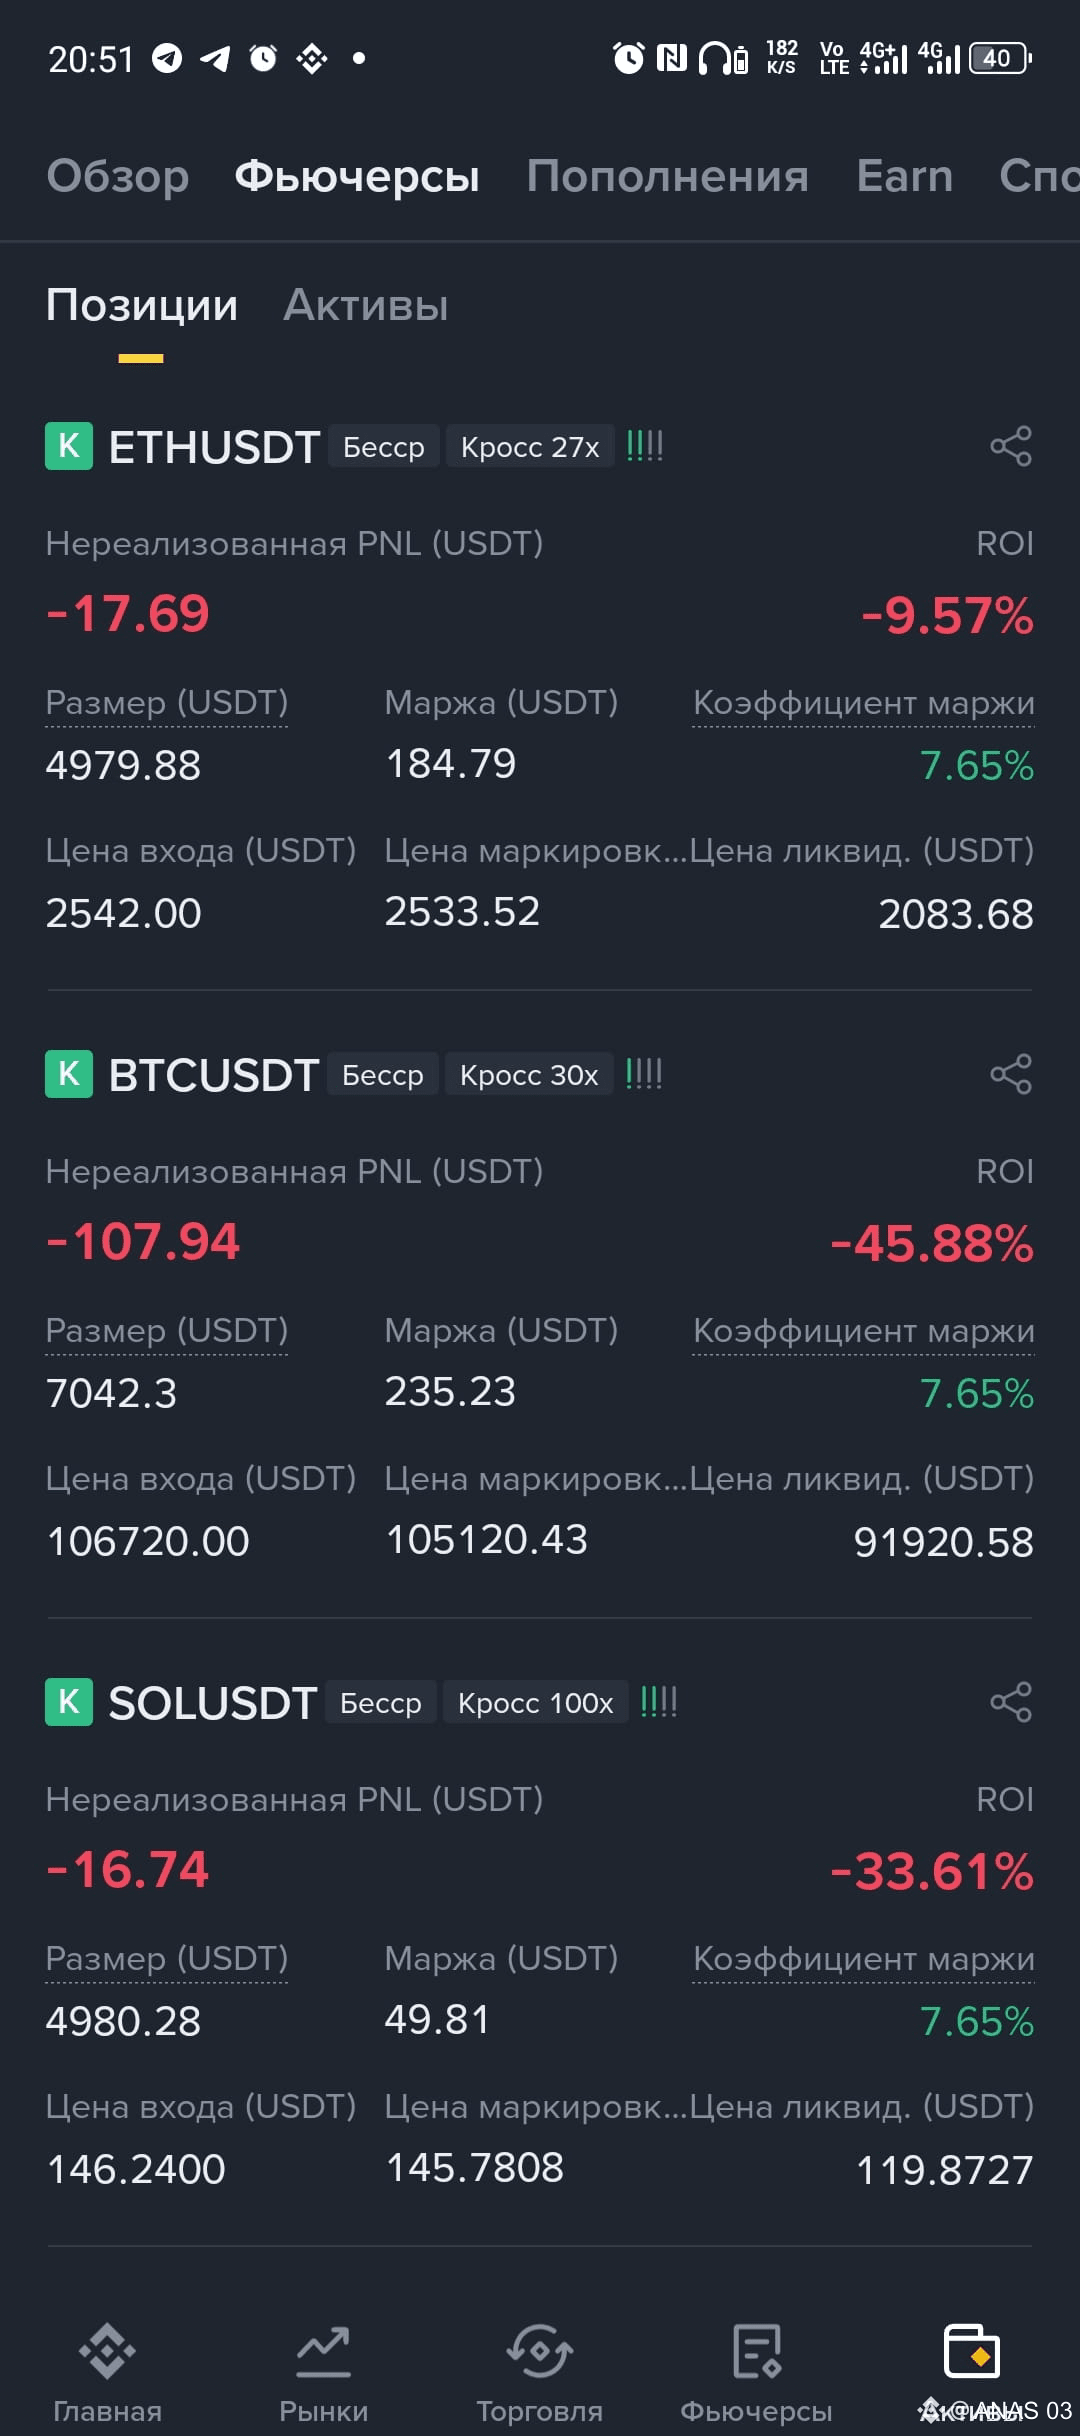Share the SOLUSDT position
The width and height of the screenshot is (1080, 2436).
pyautogui.click(x=1010, y=1702)
